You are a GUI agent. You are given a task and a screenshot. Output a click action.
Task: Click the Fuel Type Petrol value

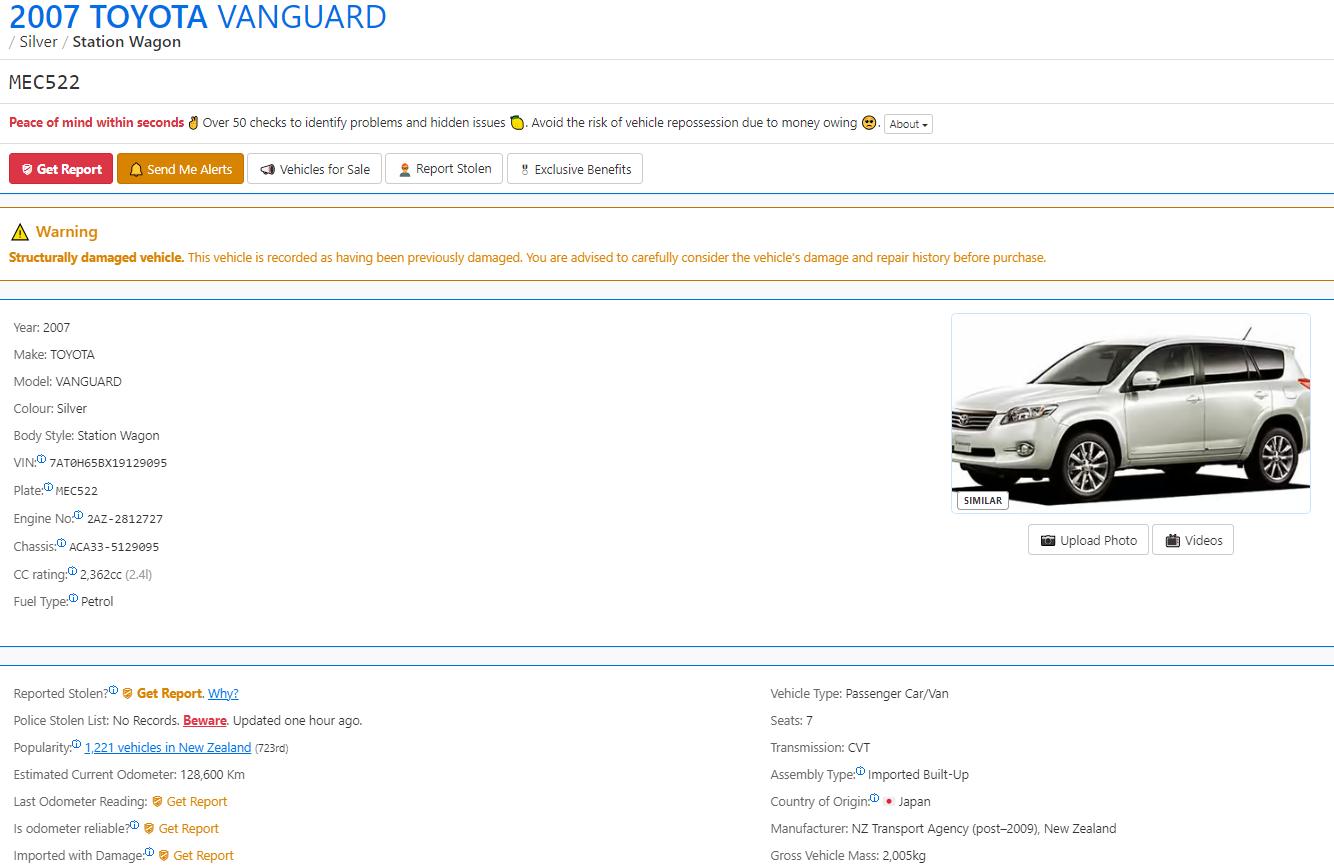pyautogui.click(x=97, y=602)
